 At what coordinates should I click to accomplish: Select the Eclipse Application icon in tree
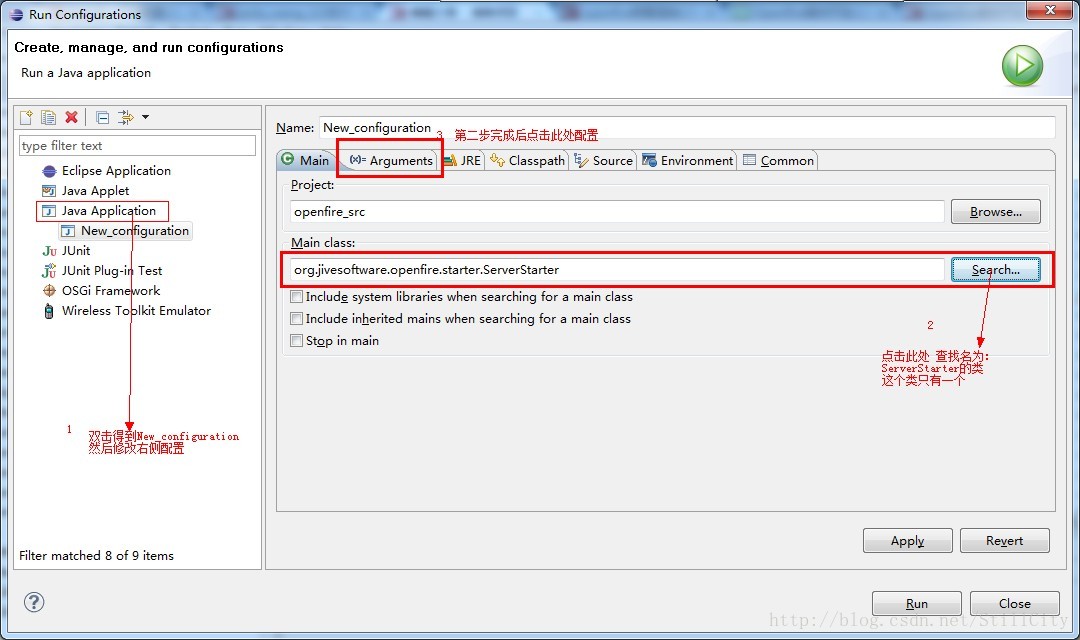tap(49, 171)
